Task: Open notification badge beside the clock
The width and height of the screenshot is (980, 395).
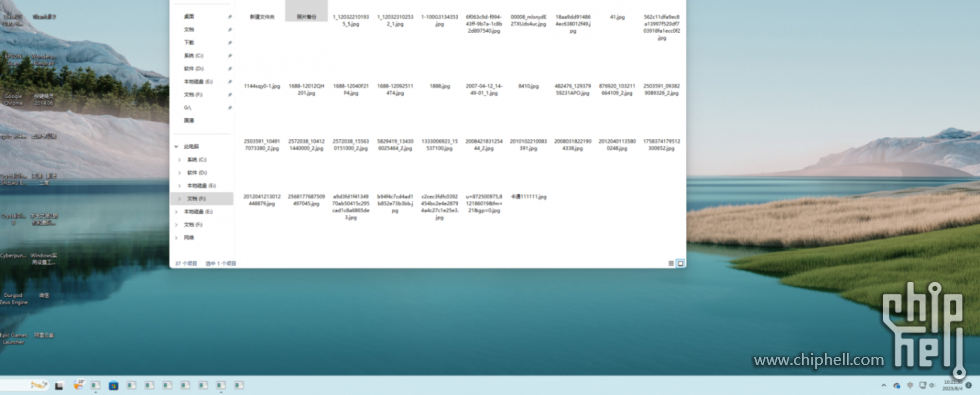Action: (x=969, y=385)
